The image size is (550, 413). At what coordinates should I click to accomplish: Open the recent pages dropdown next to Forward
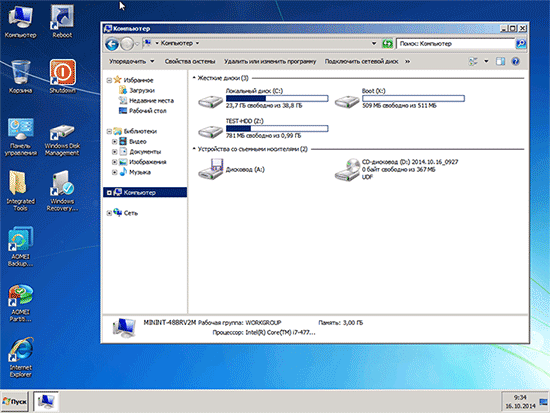(137, 44)
